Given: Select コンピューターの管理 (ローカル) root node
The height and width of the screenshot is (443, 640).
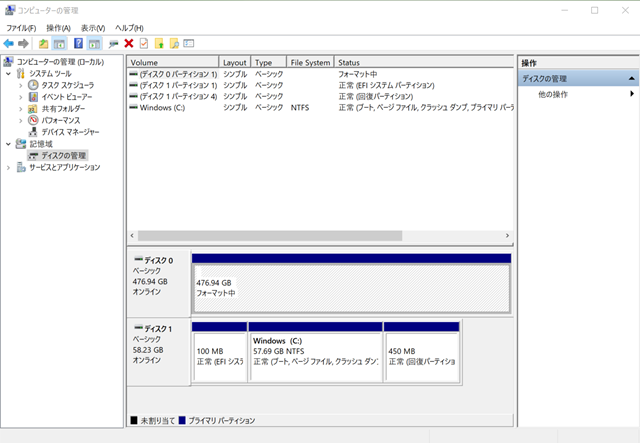Looking at the screenshot, I should [x=60, y=62].
